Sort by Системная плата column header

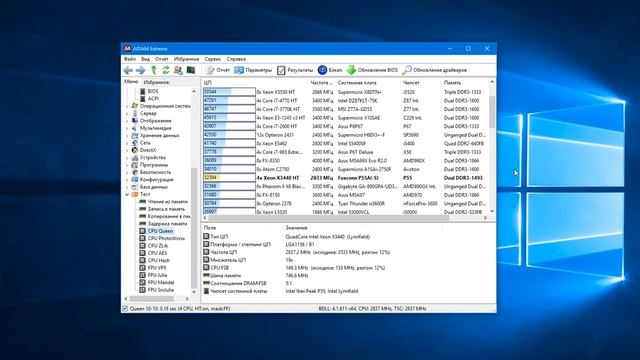tap(368, 83)
